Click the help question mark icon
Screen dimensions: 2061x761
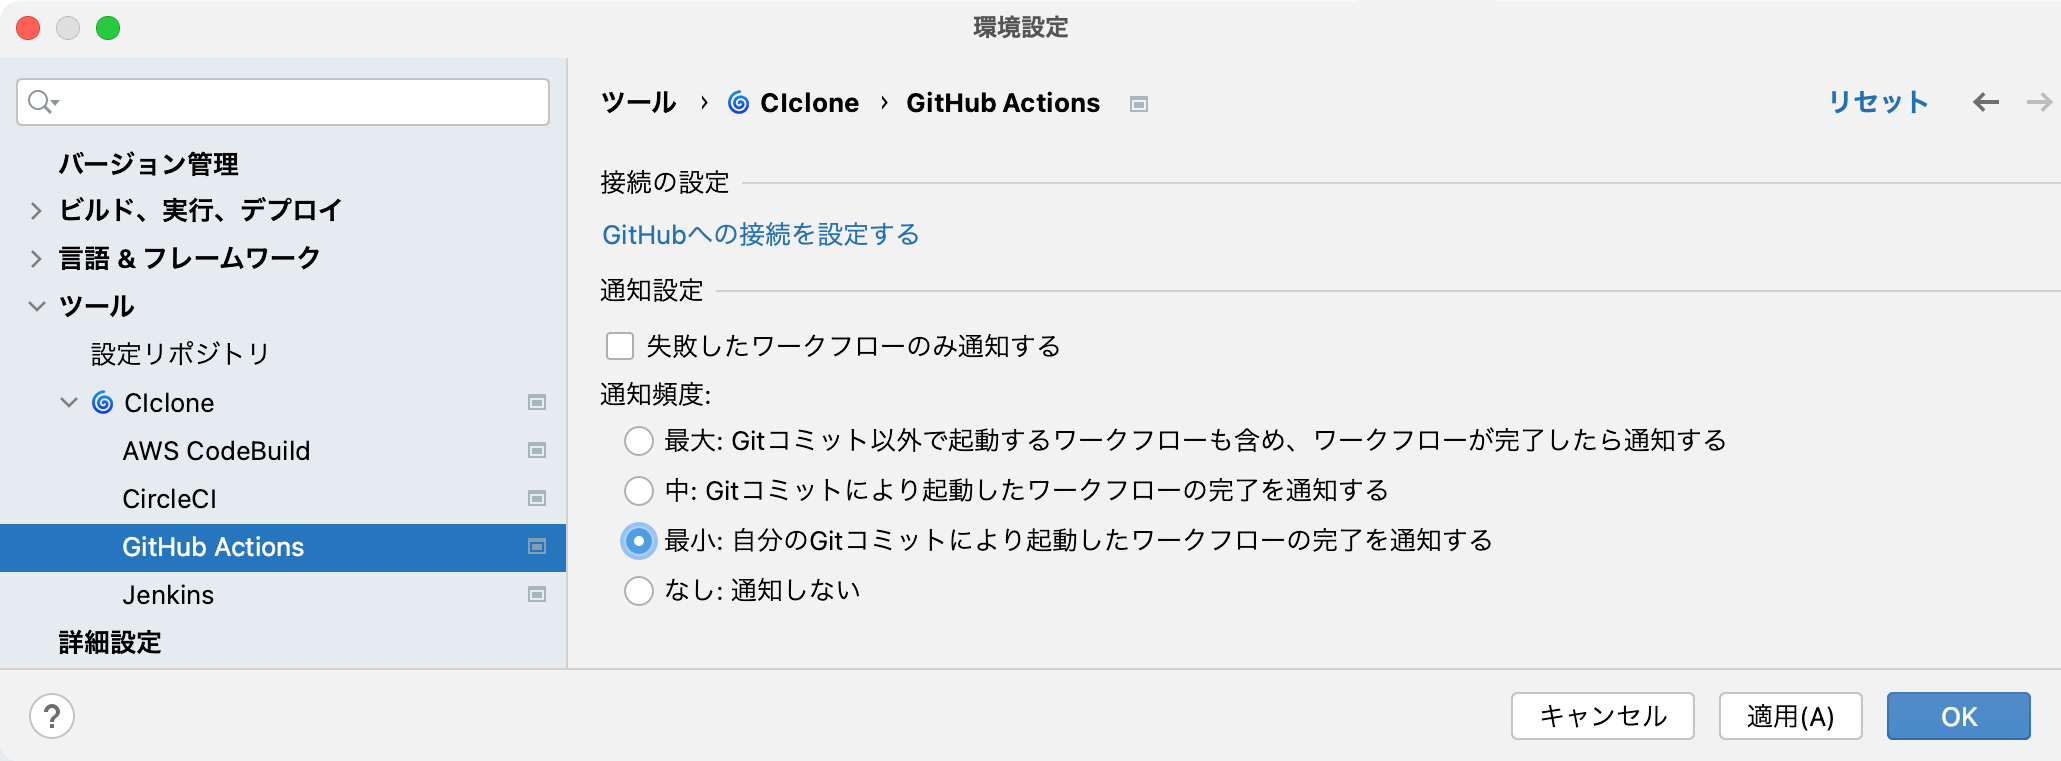point(52,716)
